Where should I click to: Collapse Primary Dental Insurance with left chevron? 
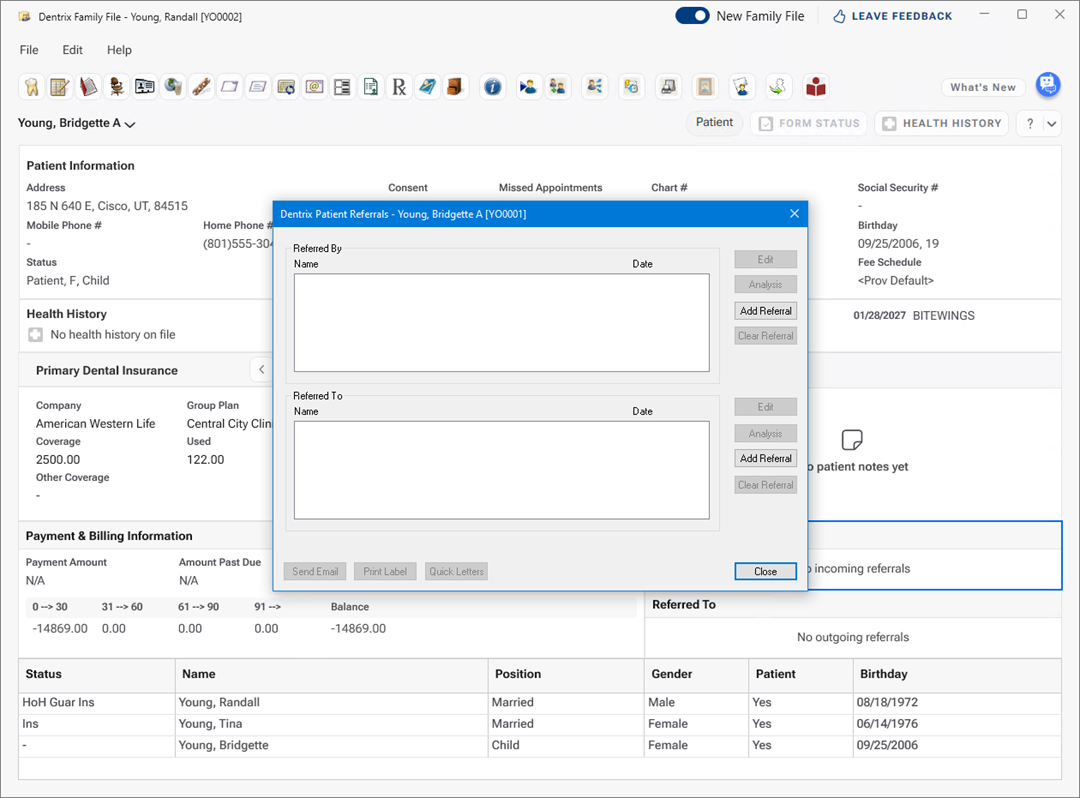pyautogui.click(x=262, y=370)
